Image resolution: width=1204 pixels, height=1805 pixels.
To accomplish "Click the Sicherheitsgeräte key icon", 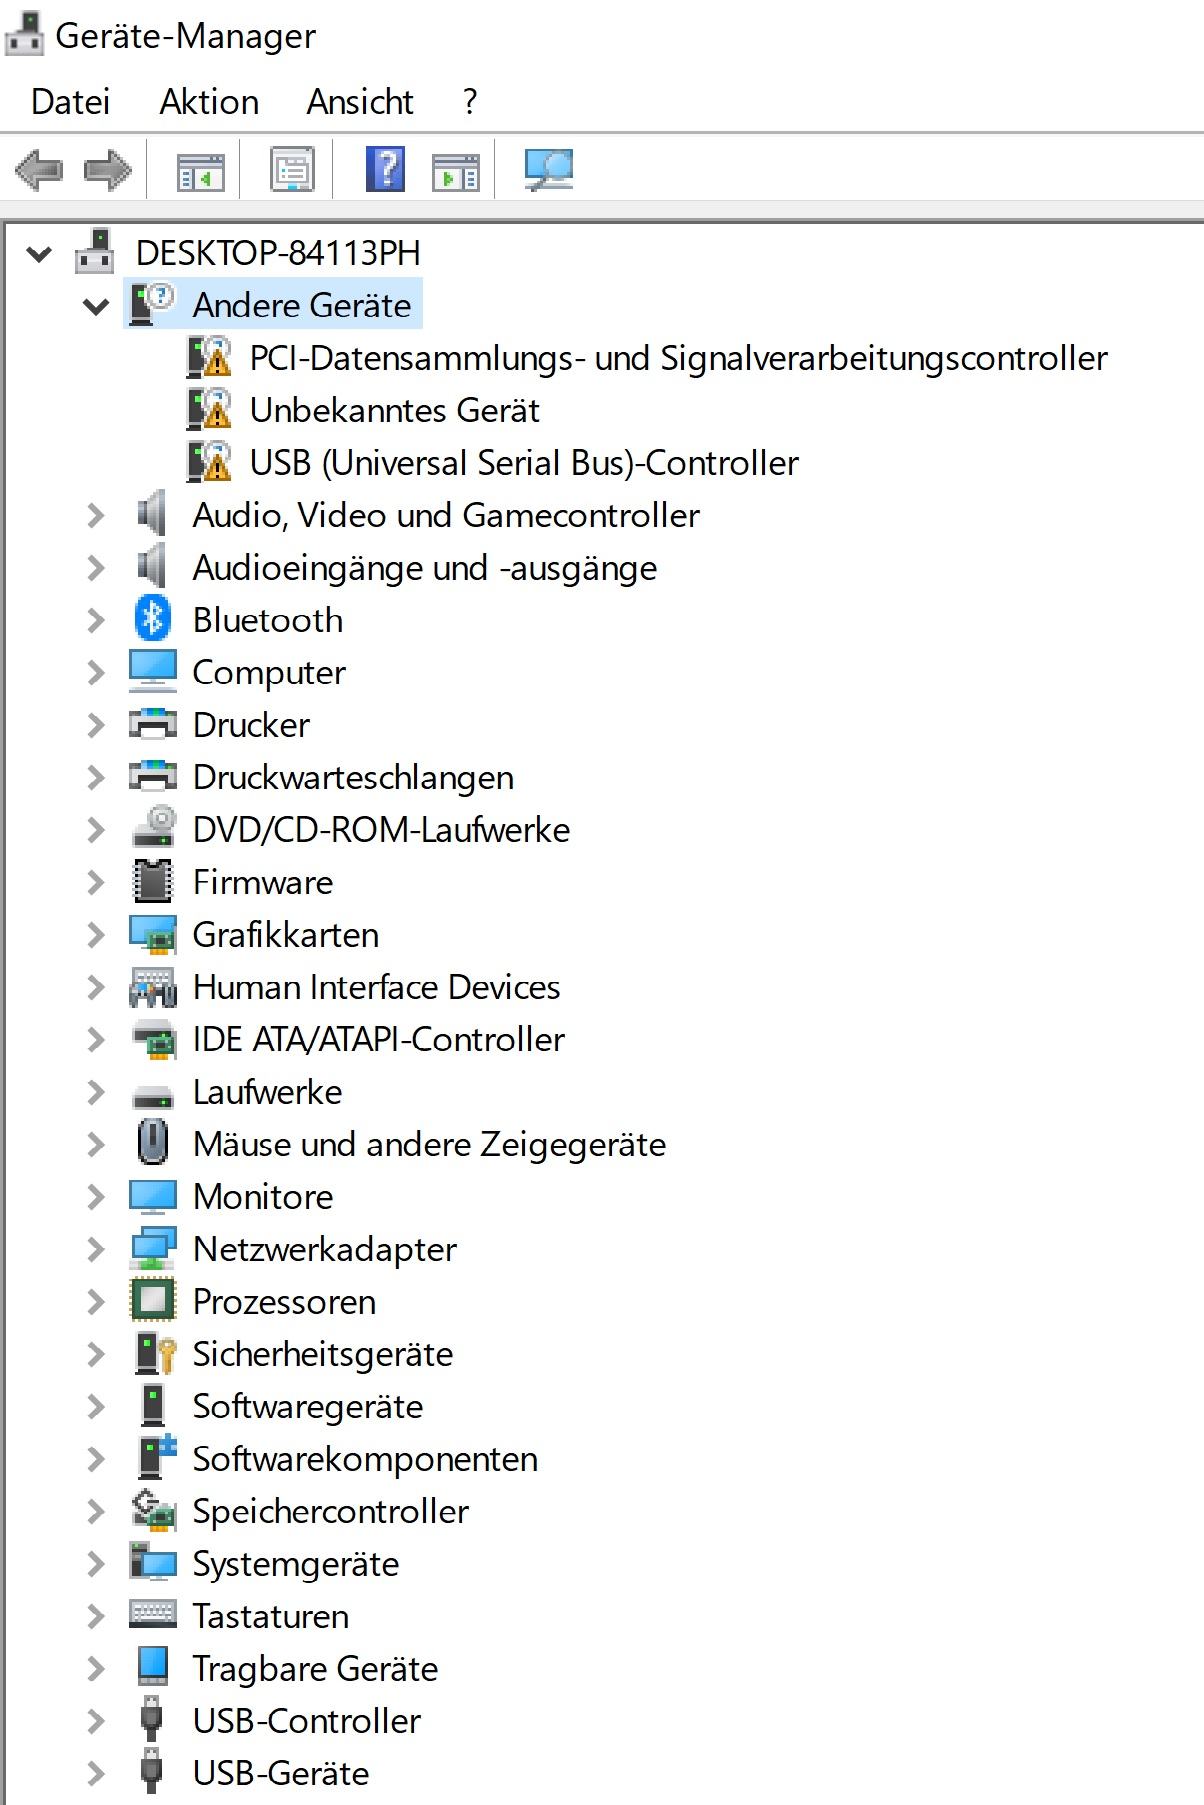I will click(x=154, y=1354).
